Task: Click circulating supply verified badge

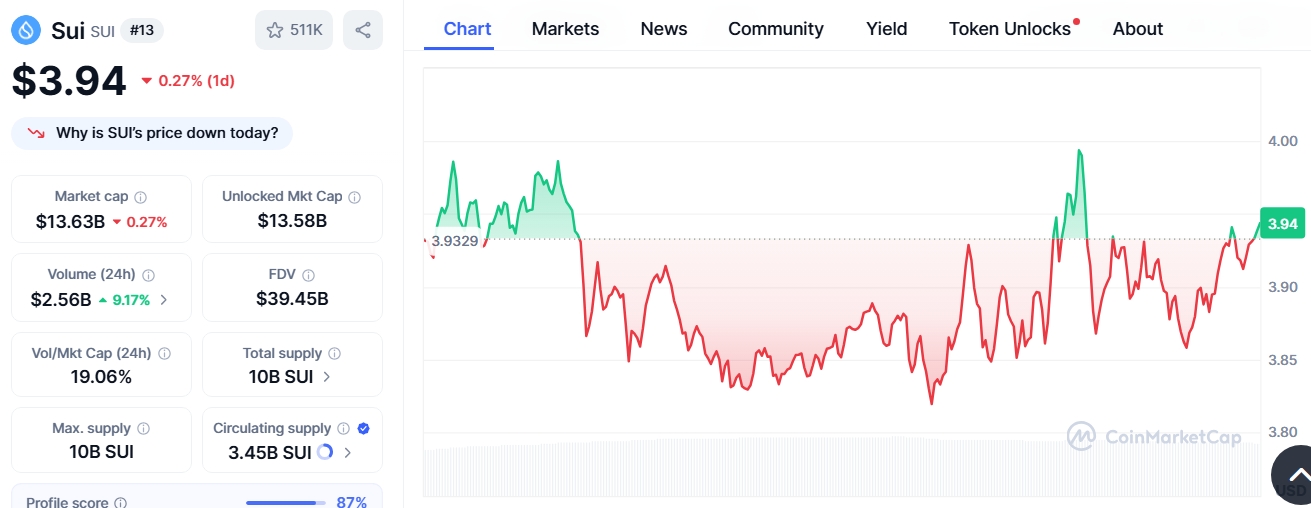Action: (x=363, y=428)
